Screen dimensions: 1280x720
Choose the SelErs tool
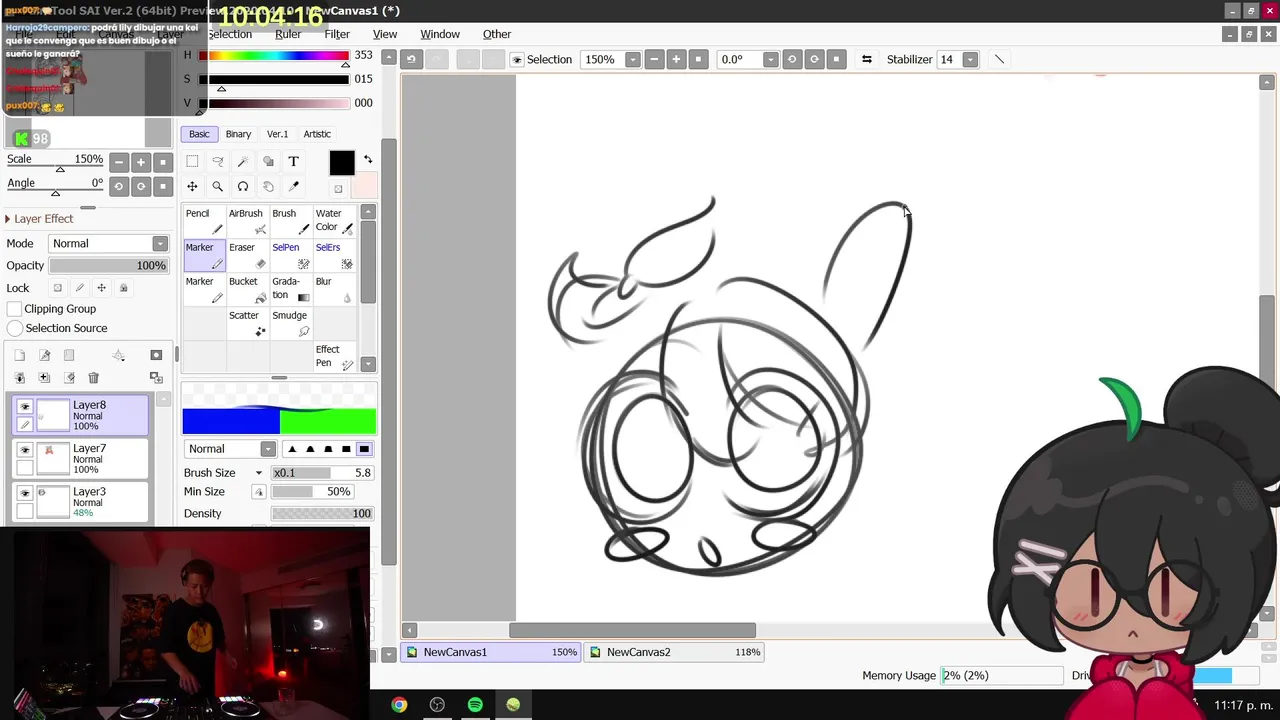(x=334, y=255)
